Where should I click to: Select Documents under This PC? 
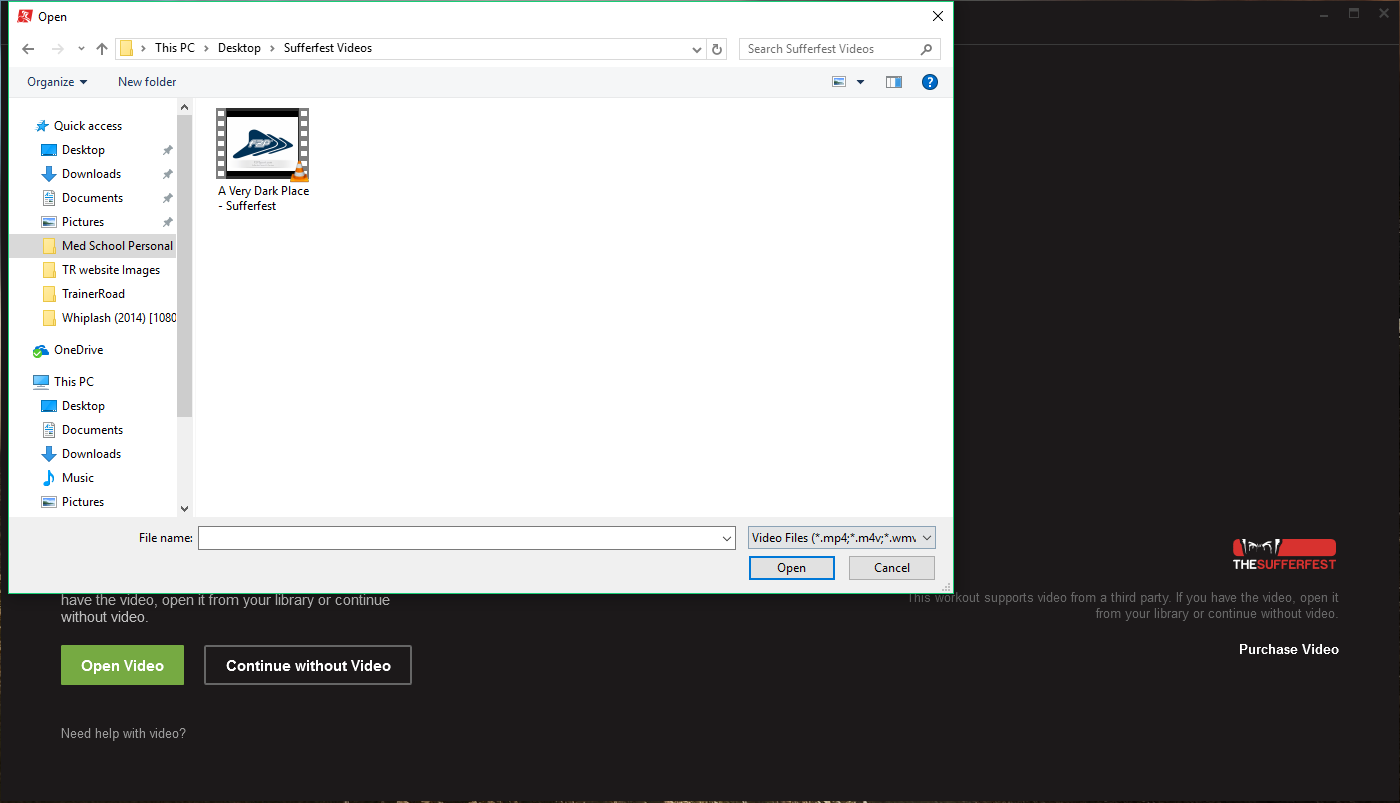point(92,430)
